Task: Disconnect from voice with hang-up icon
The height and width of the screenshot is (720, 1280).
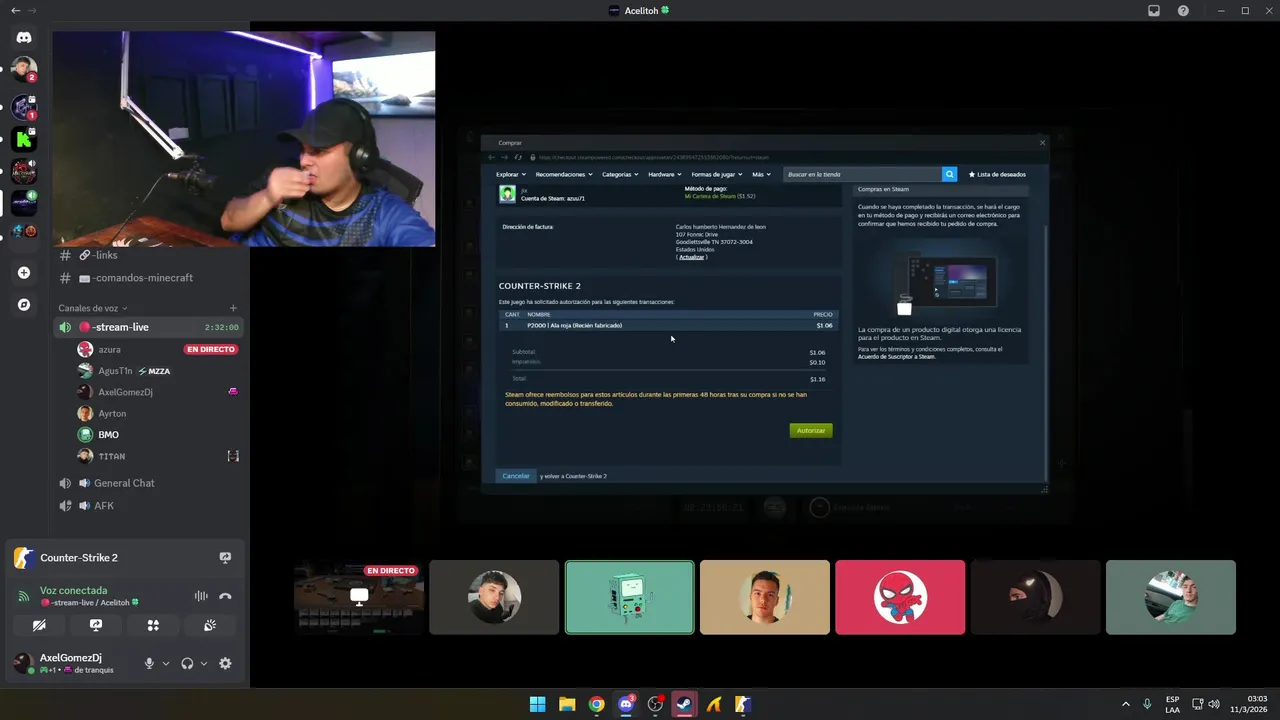Action: click(x=225, y=596)
